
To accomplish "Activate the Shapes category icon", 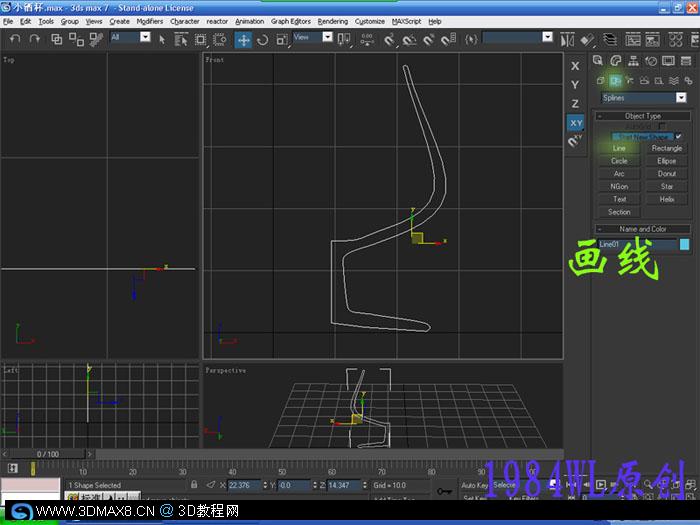I will [615, 80].
